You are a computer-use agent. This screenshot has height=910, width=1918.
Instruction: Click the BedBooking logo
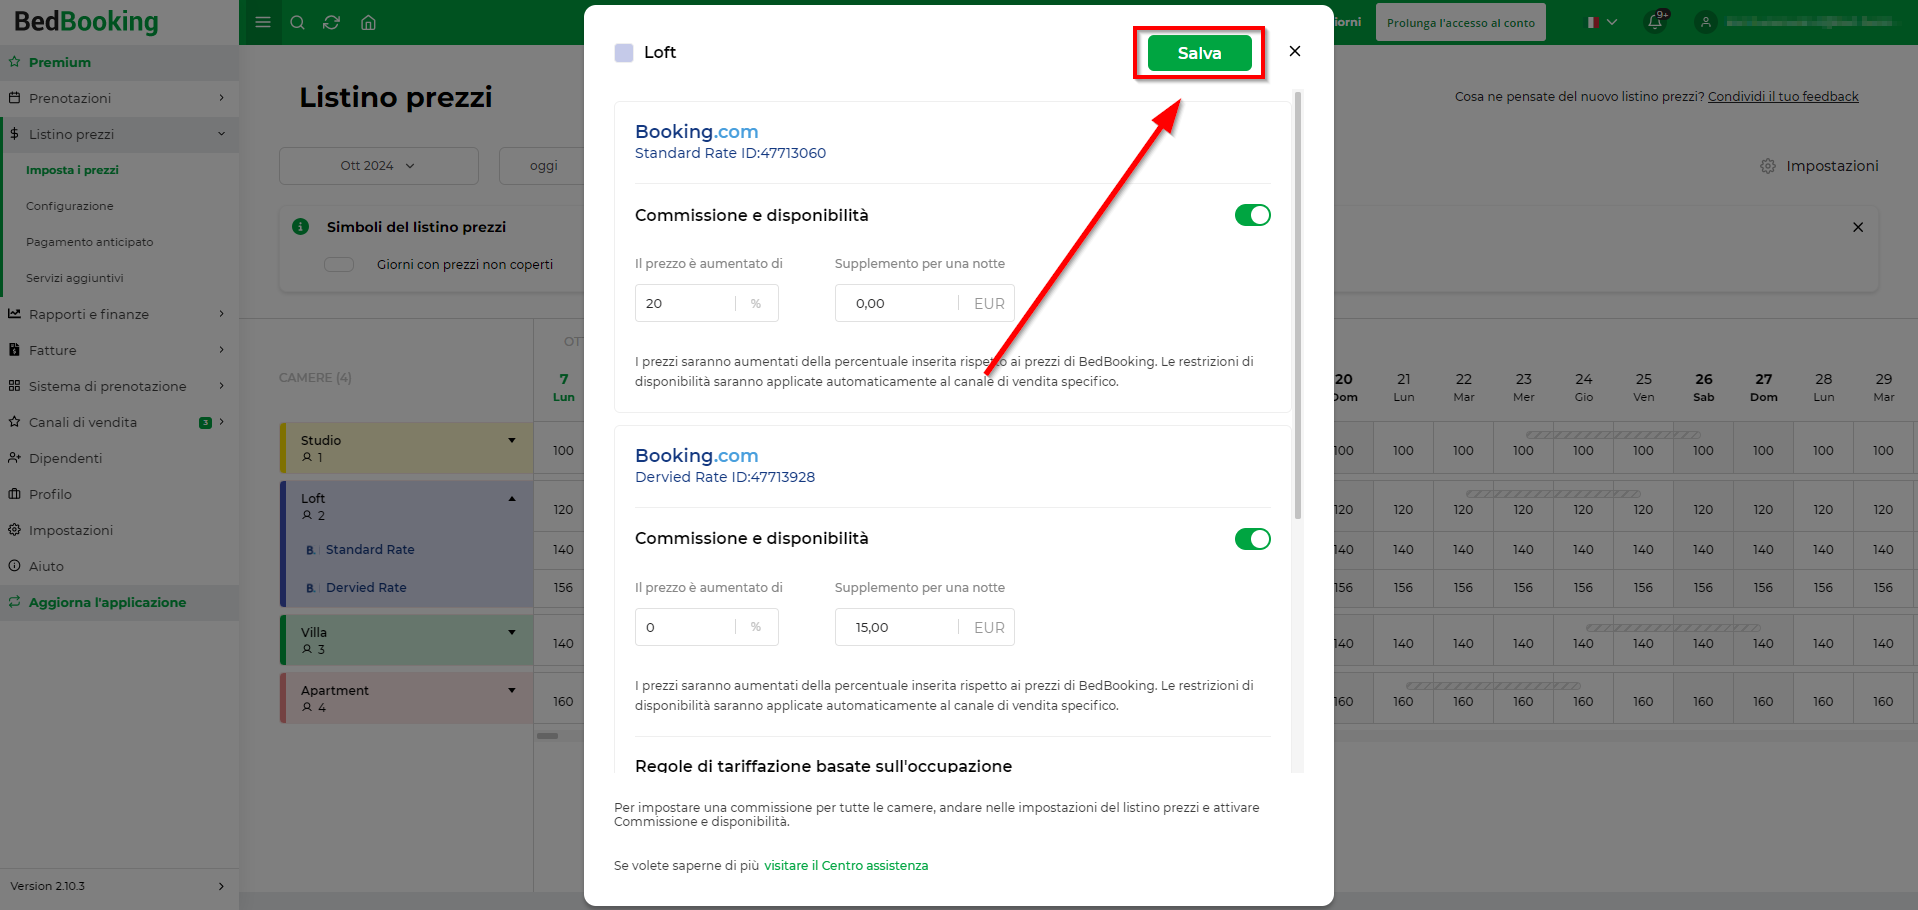[86, 21]
